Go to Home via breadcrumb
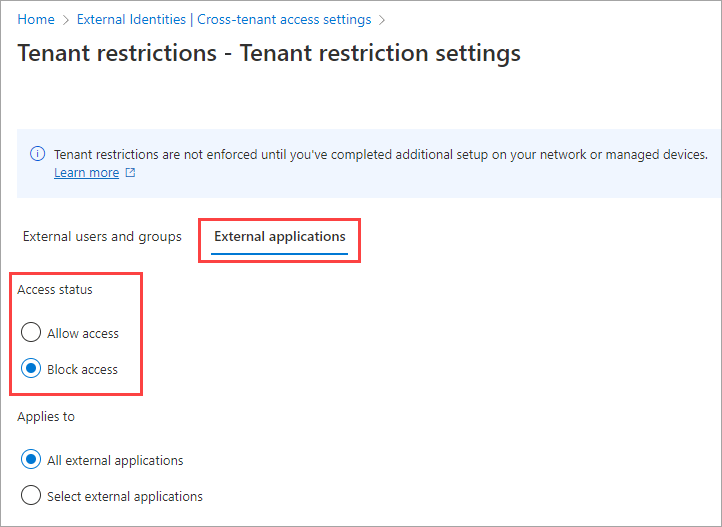Image resolution: width=722 pixels, height=527 pixels. pos(36,19)
